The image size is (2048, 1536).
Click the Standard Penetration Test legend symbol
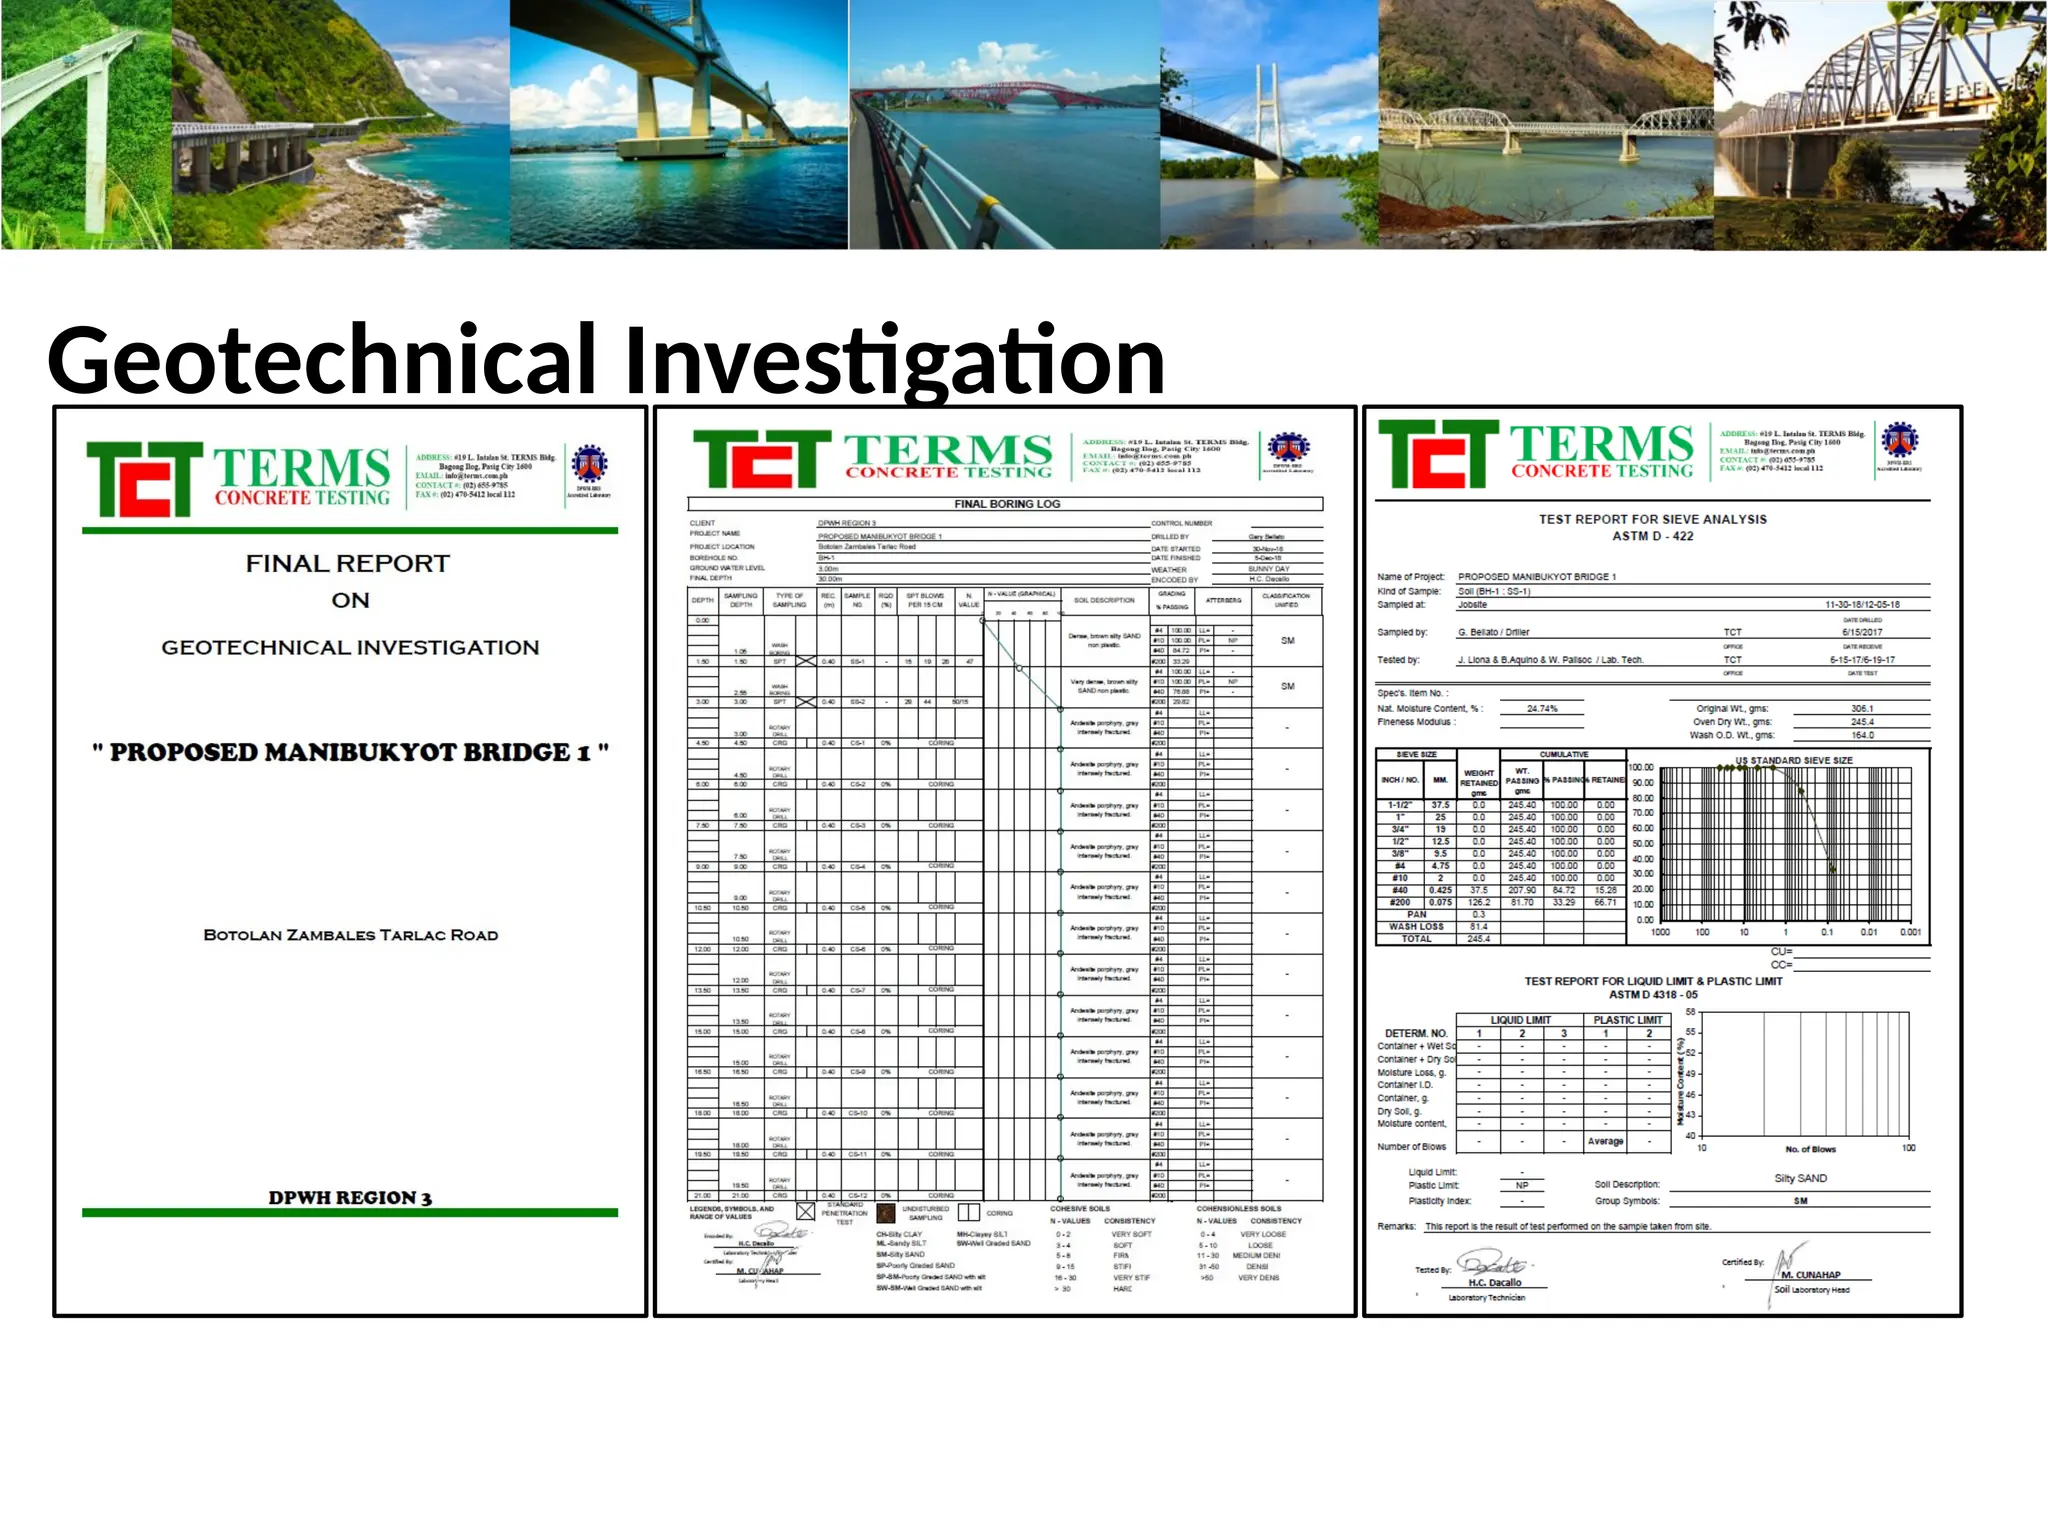click(x=805, y=1212)
